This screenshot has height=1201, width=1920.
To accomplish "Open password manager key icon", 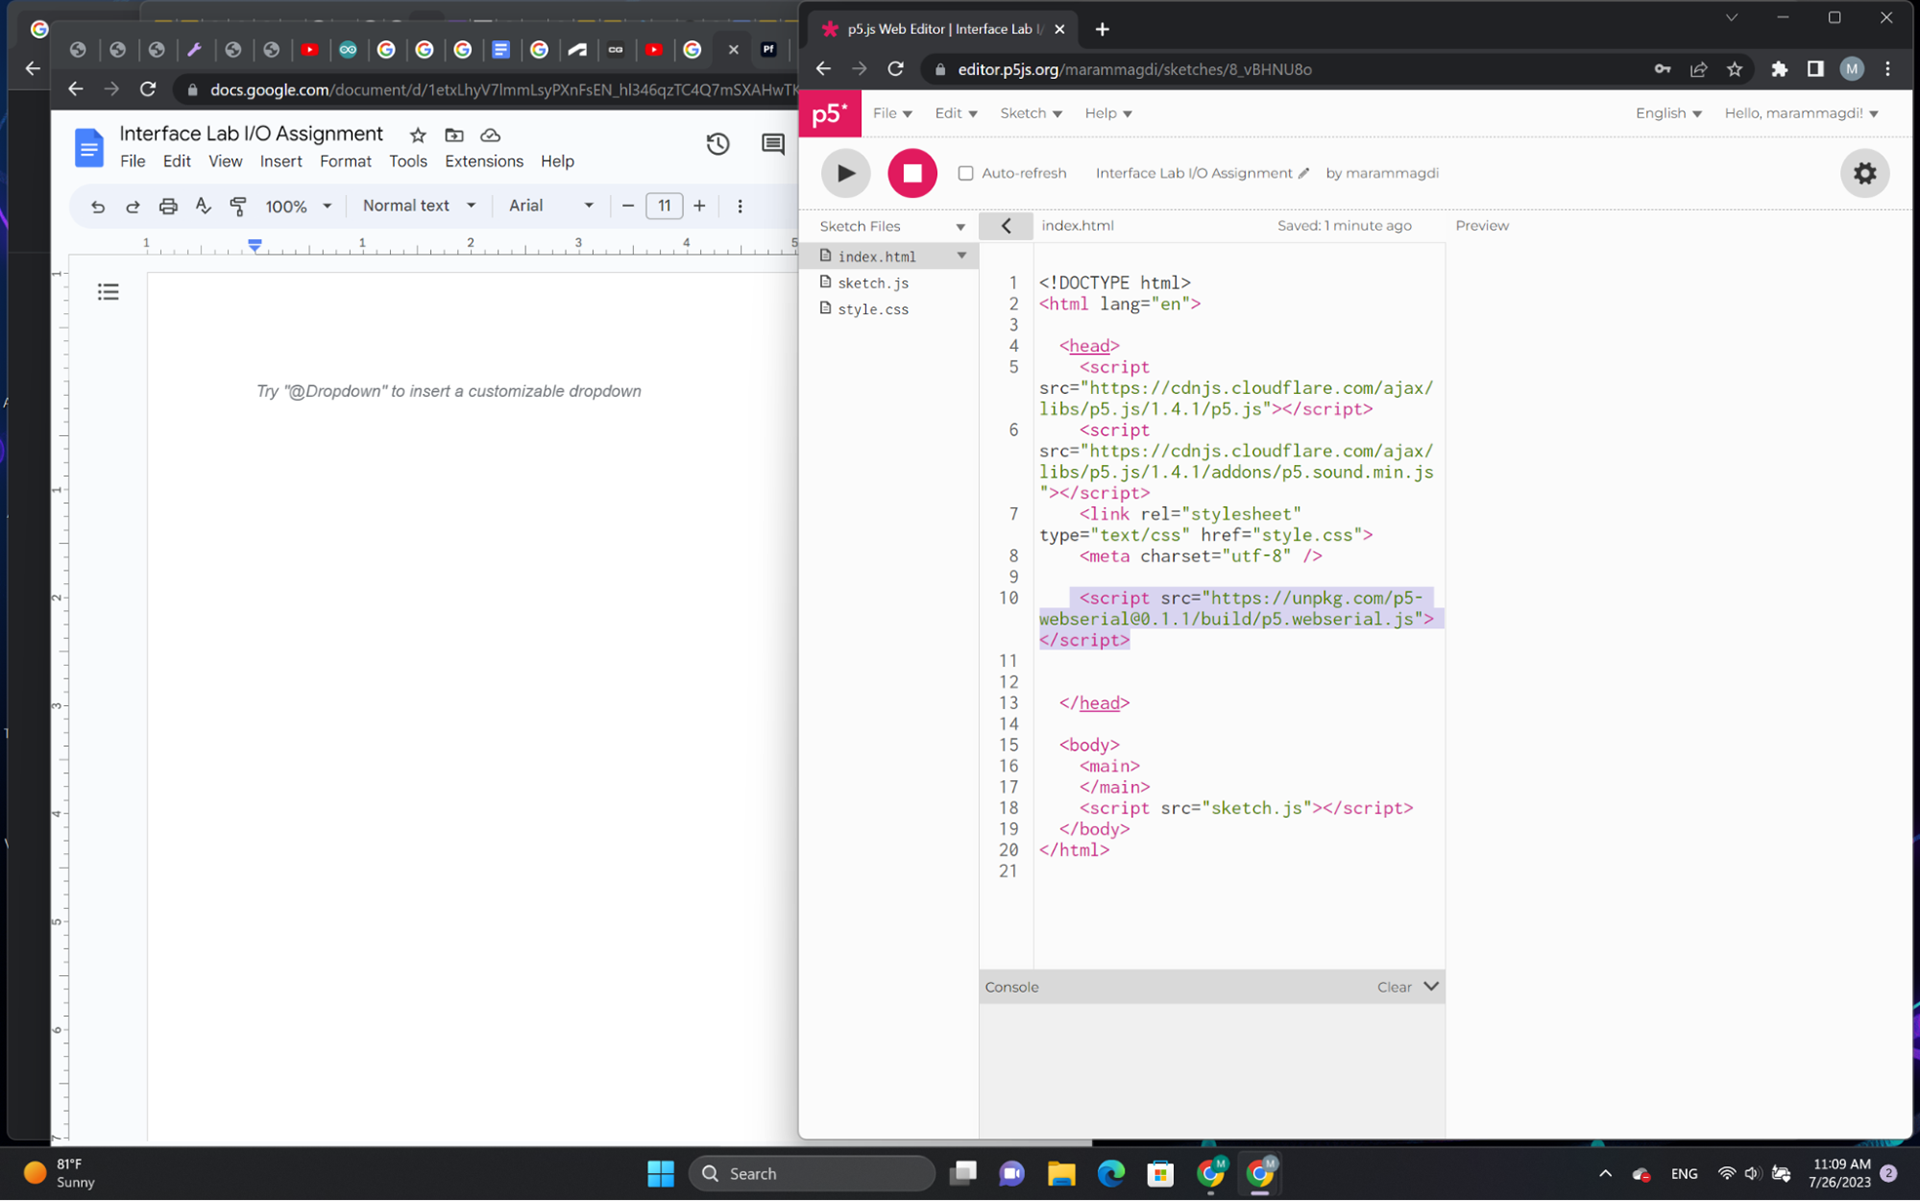I will 1662,69.
